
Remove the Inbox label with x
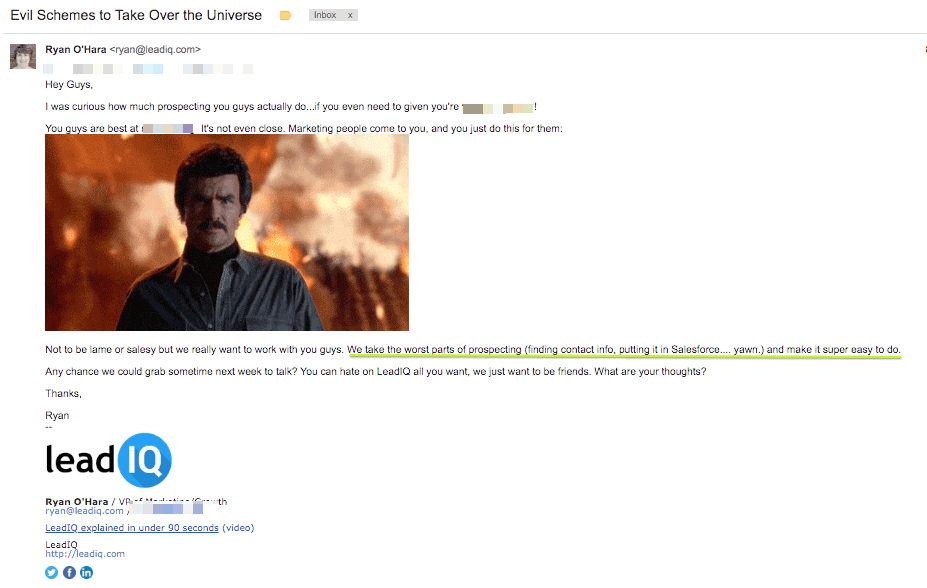(350, 16)
